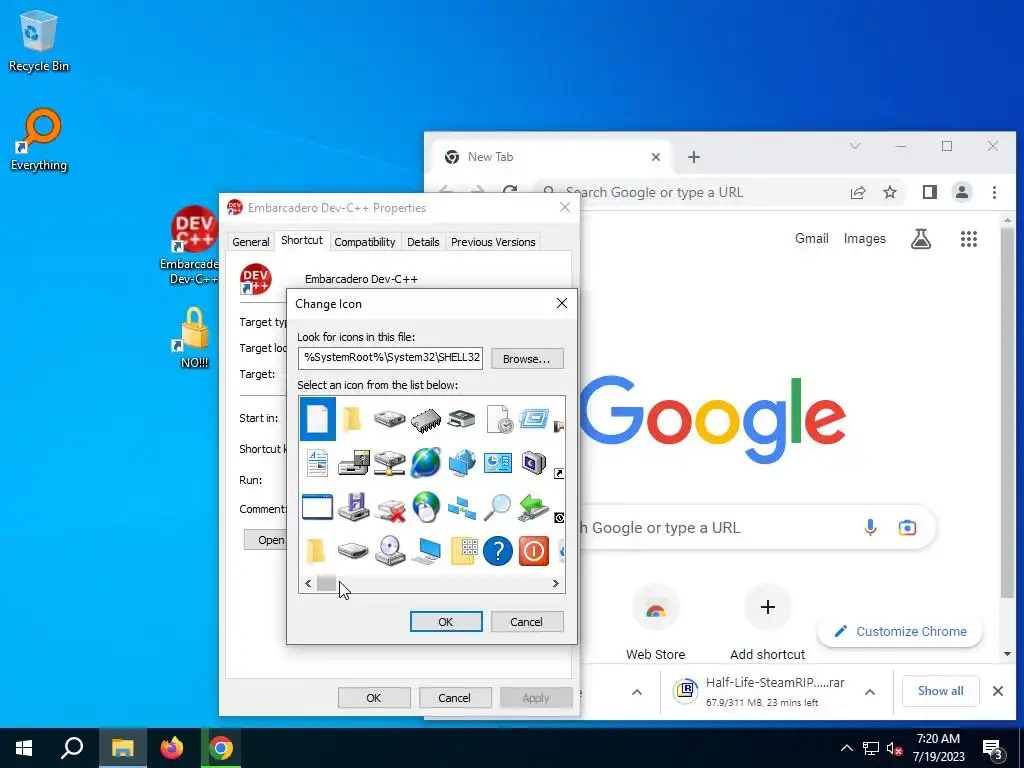Open the Everything desktop shortcut
Image resolution: width=1024 pixels, height=768 pixels.
pos(39,140)
